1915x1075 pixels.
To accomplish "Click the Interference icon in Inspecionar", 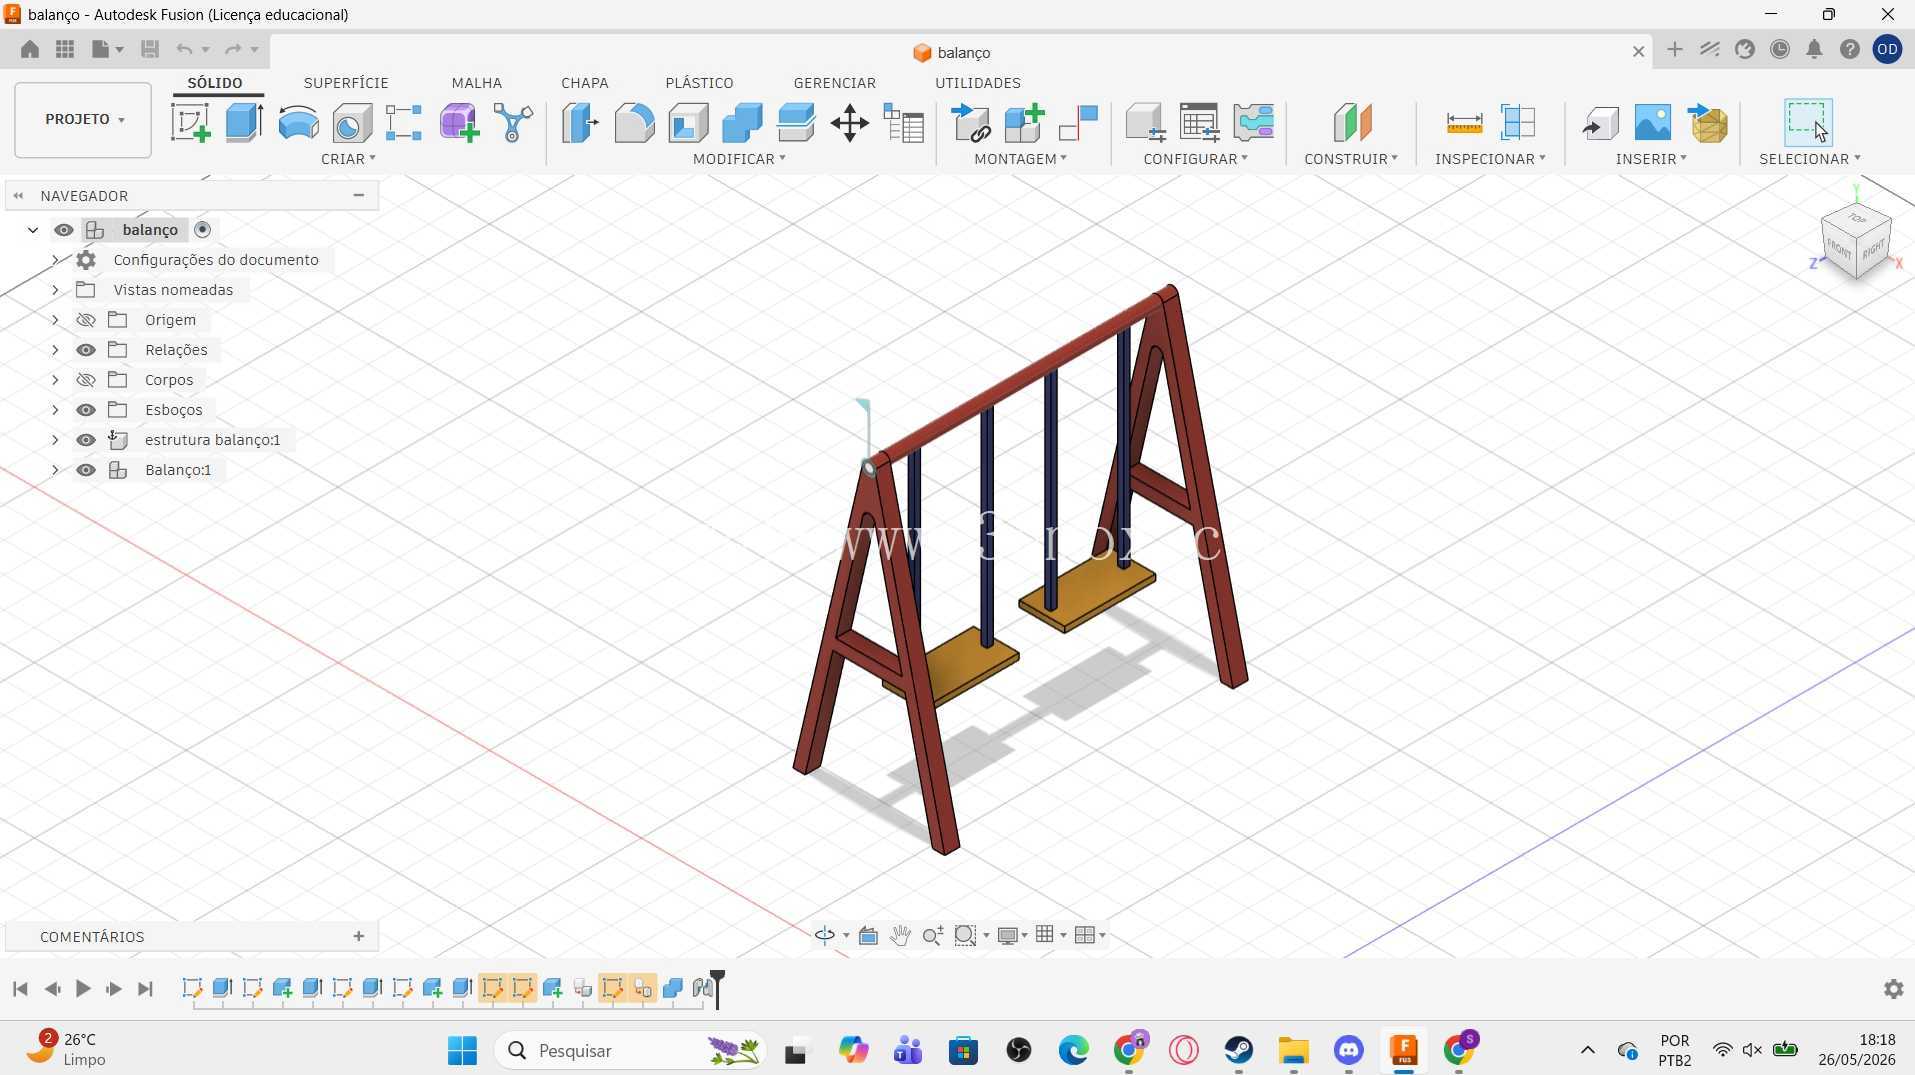I will (1518, 123).
